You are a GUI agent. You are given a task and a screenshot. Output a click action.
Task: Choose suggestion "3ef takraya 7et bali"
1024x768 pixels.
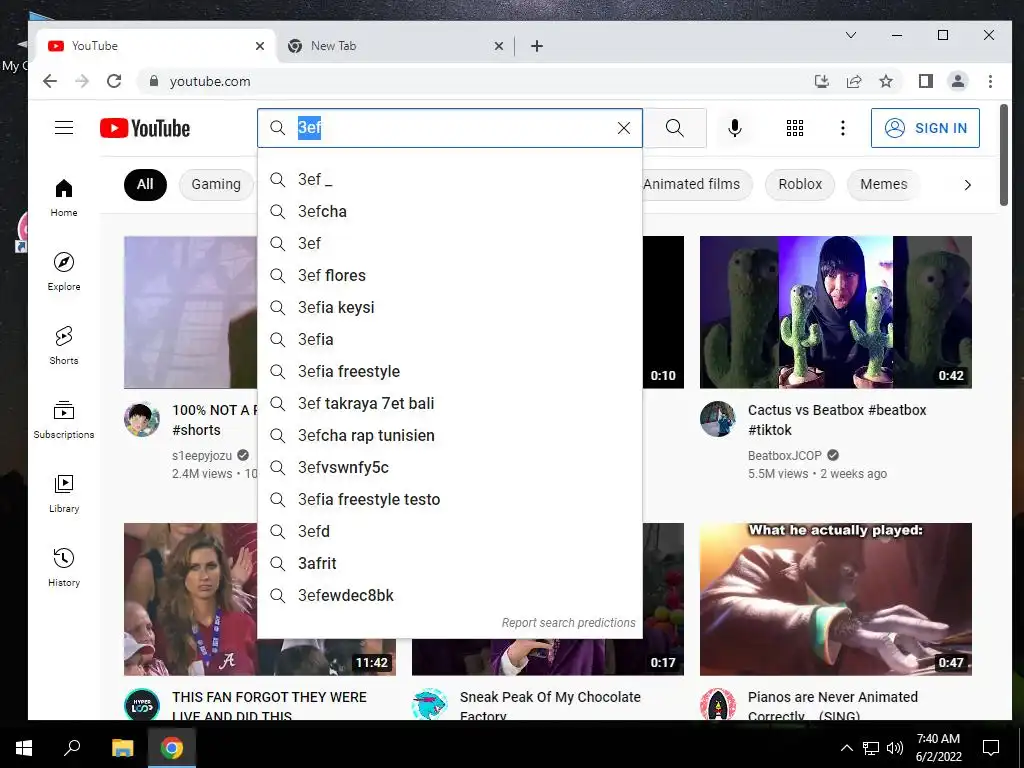450,404
